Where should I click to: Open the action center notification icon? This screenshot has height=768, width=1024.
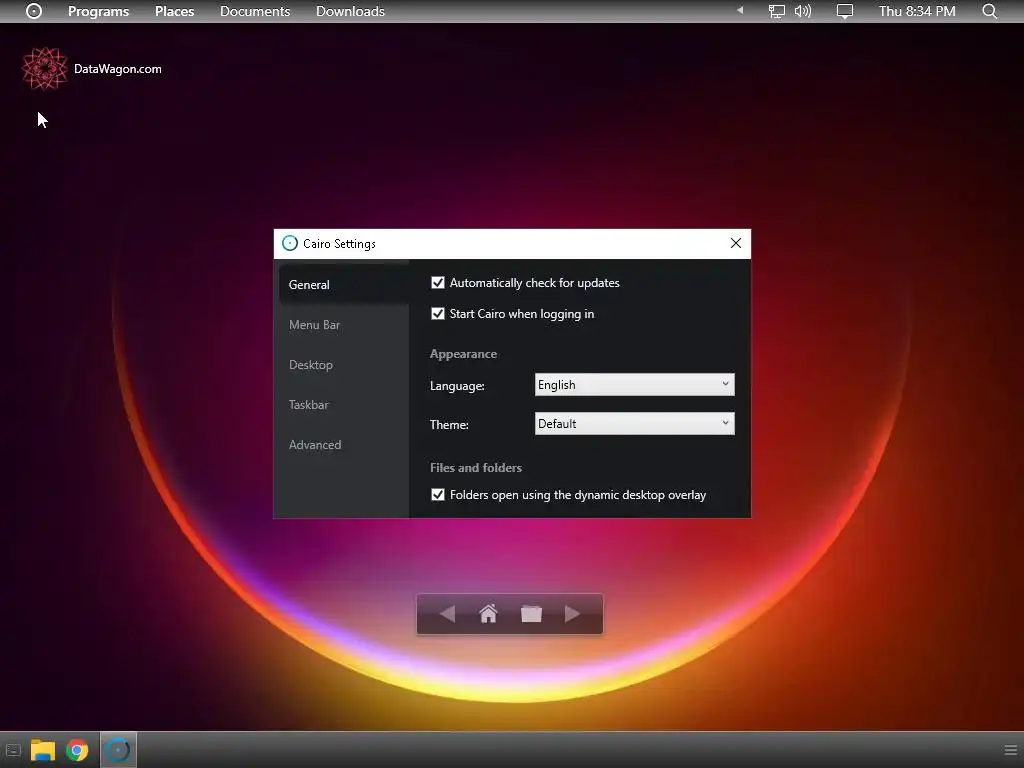pyautogui.click(x=845, y=11)
